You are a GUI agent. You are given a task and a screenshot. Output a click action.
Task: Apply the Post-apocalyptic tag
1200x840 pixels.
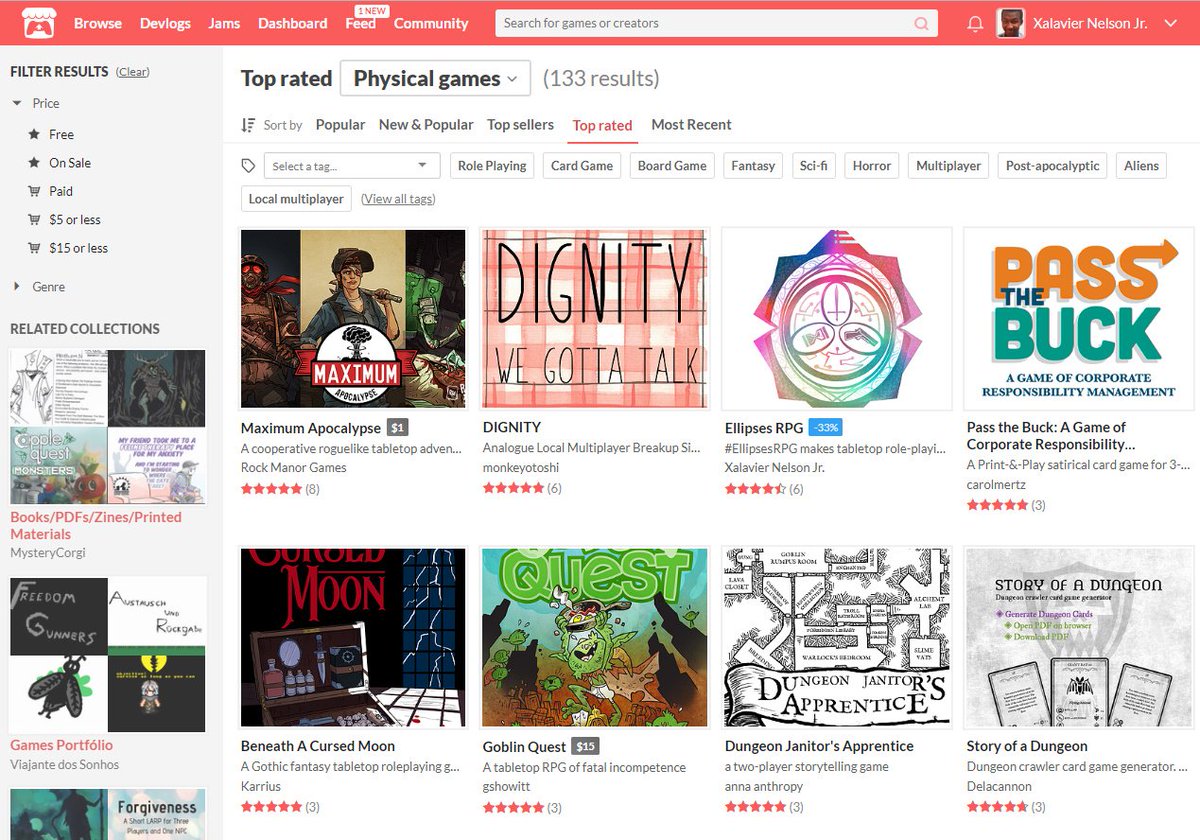tap(1052, 166)
